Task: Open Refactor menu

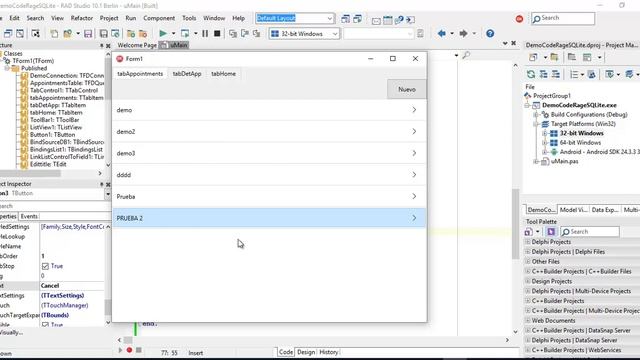Action: click(82, 18)
